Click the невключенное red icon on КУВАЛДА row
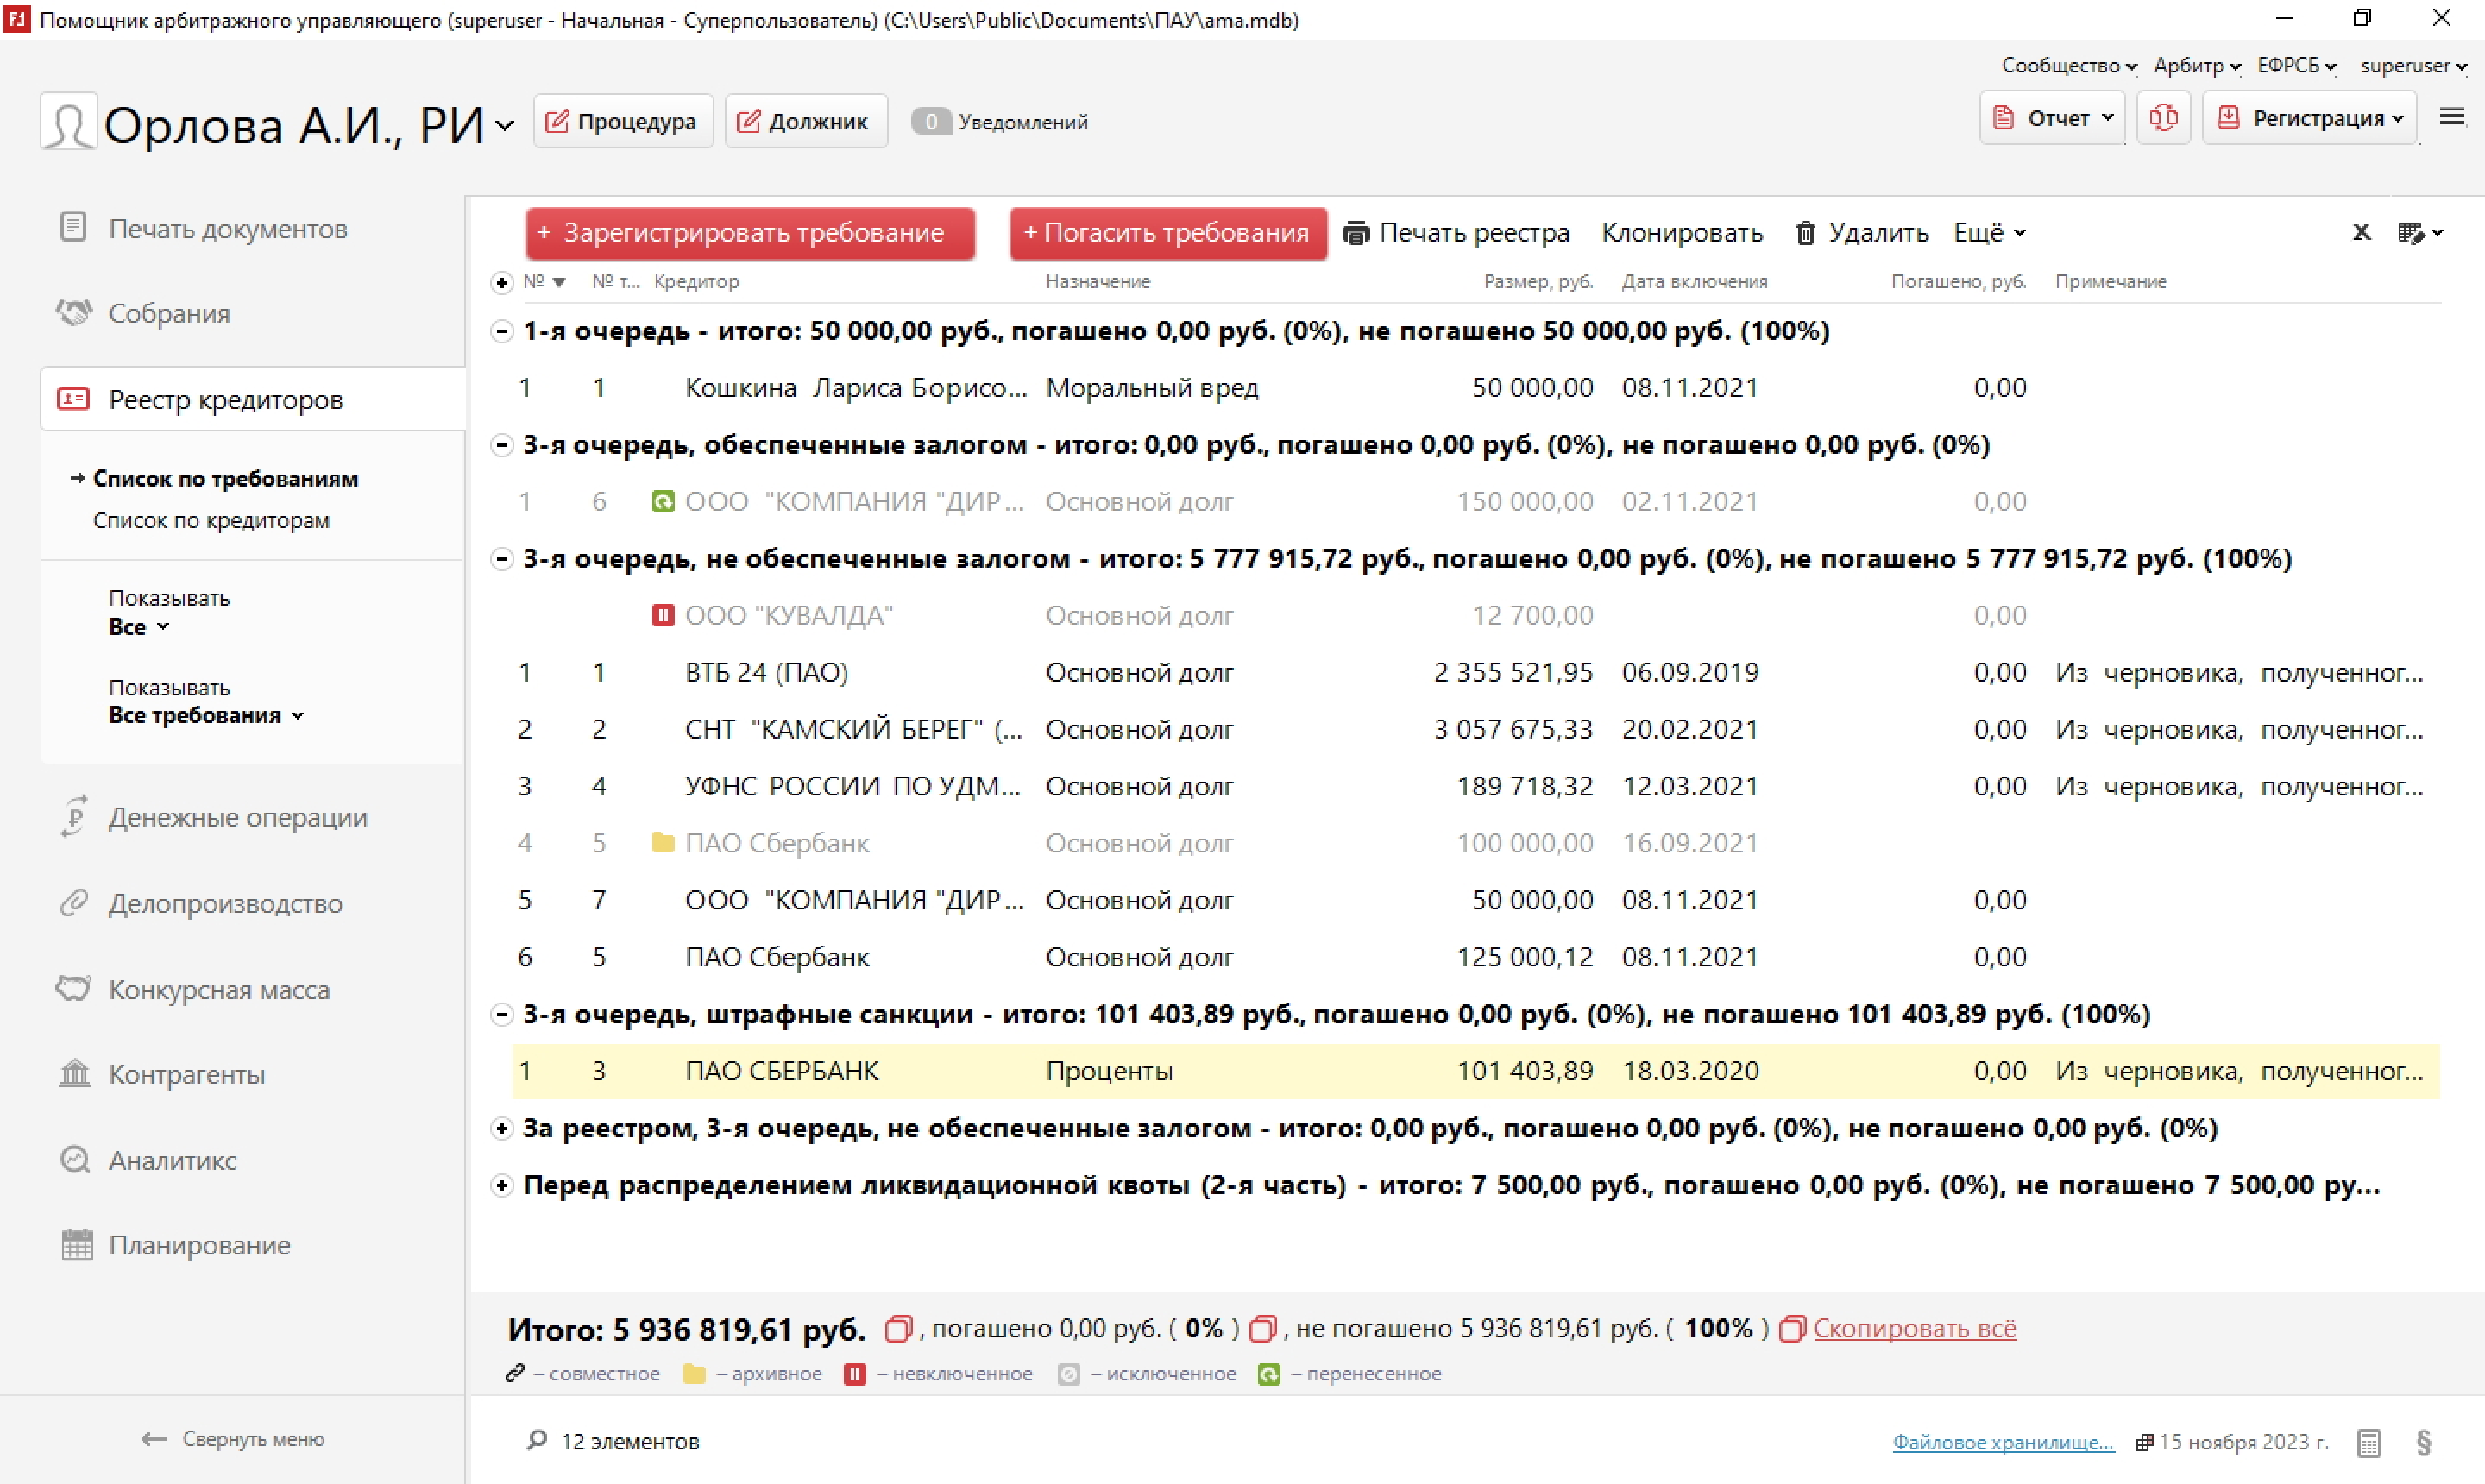This screenshot has height=1484, width=2485. pos(662,615)
